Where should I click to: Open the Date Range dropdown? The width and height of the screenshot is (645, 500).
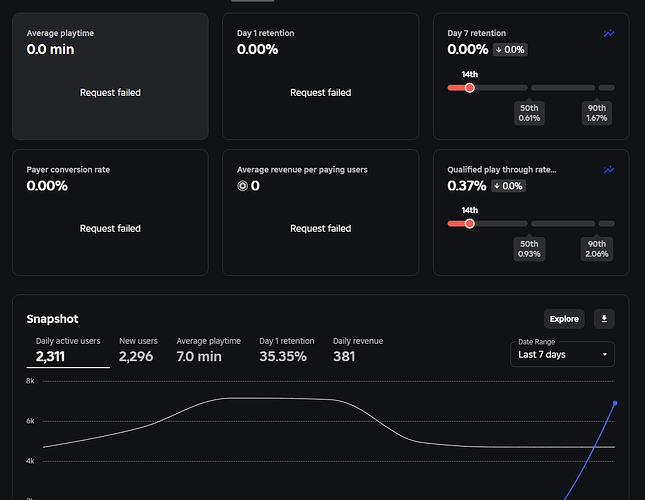pyautogui.click(x=562, y=354)
